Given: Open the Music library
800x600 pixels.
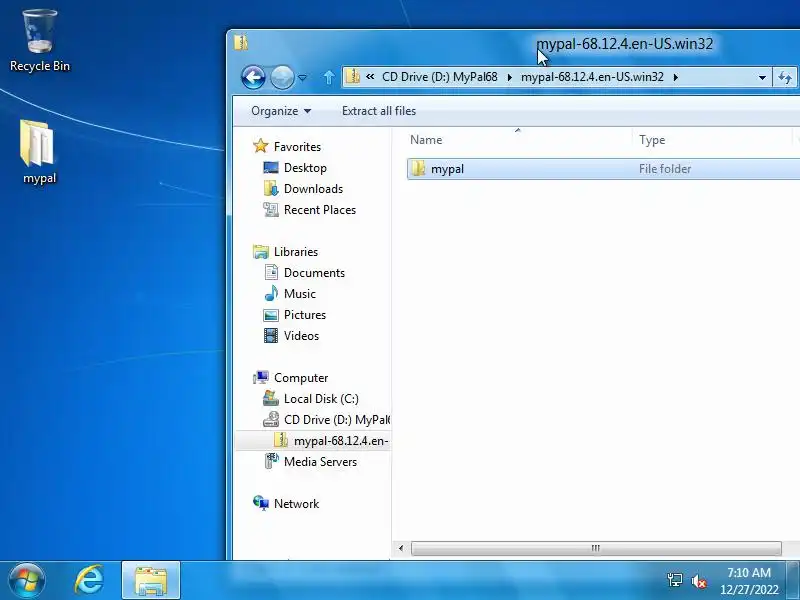Looking at the screenshot, I should [300, 294].
